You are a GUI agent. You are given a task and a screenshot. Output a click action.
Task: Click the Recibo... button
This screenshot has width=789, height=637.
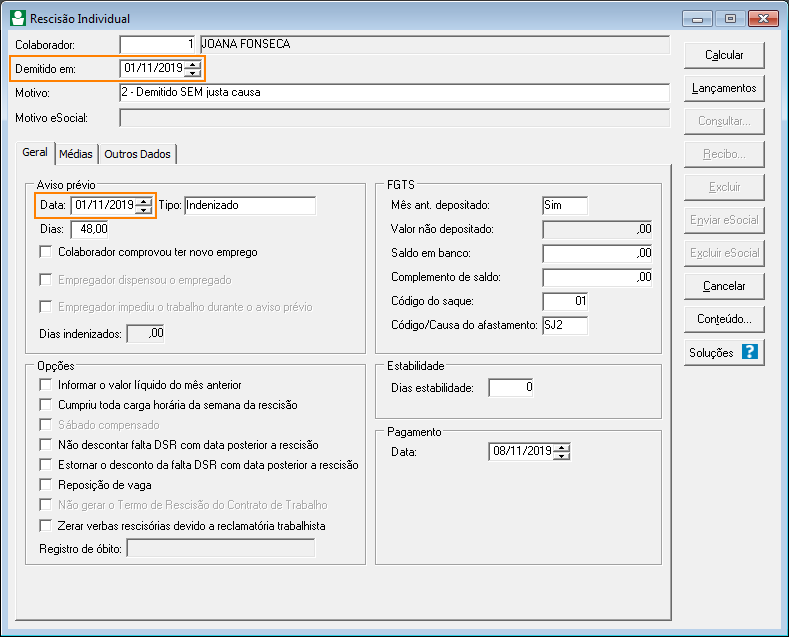[x=724, y=154]
